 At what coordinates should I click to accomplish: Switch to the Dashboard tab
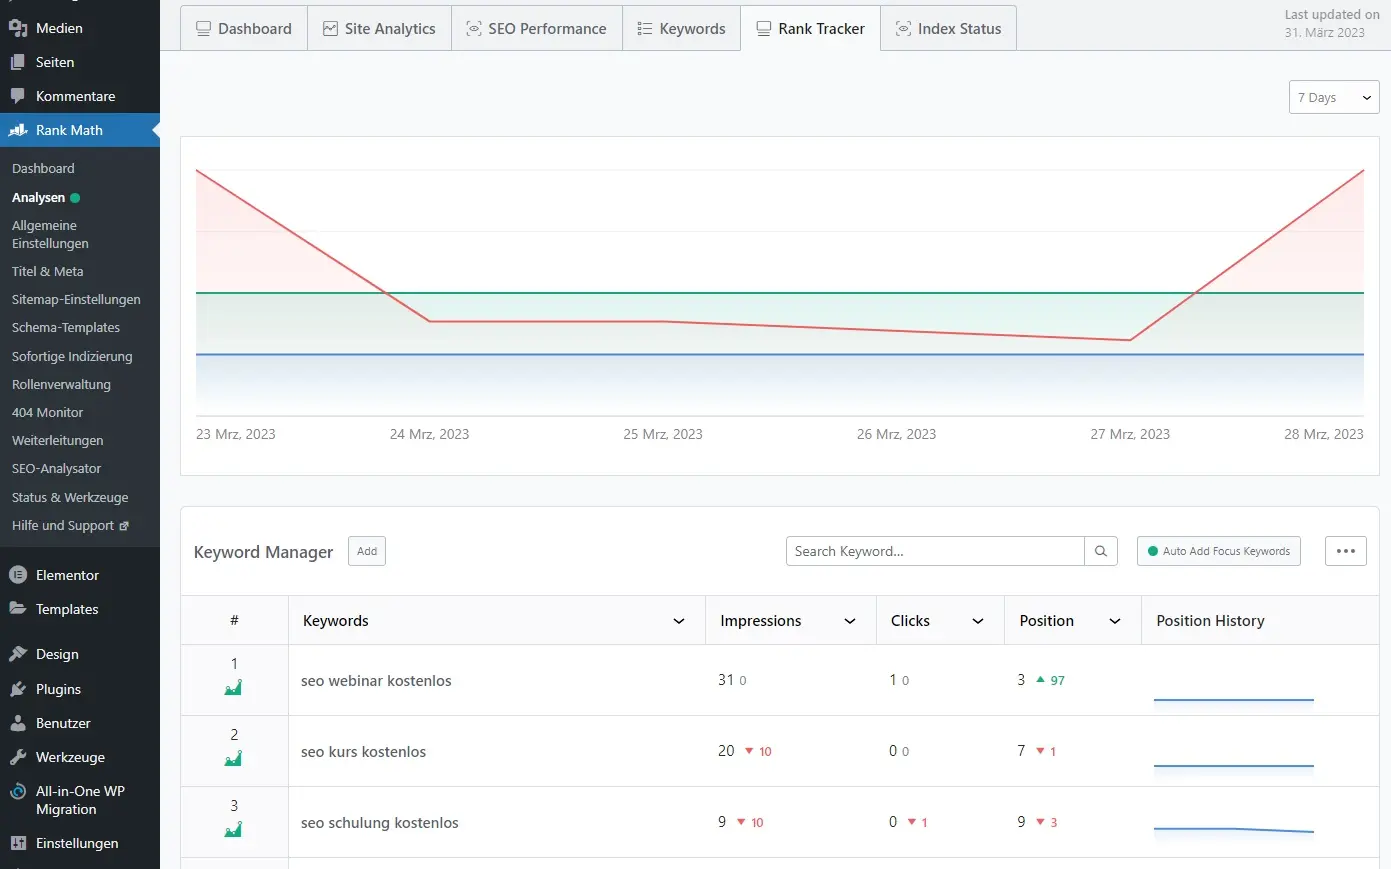(x=244, y=28)
